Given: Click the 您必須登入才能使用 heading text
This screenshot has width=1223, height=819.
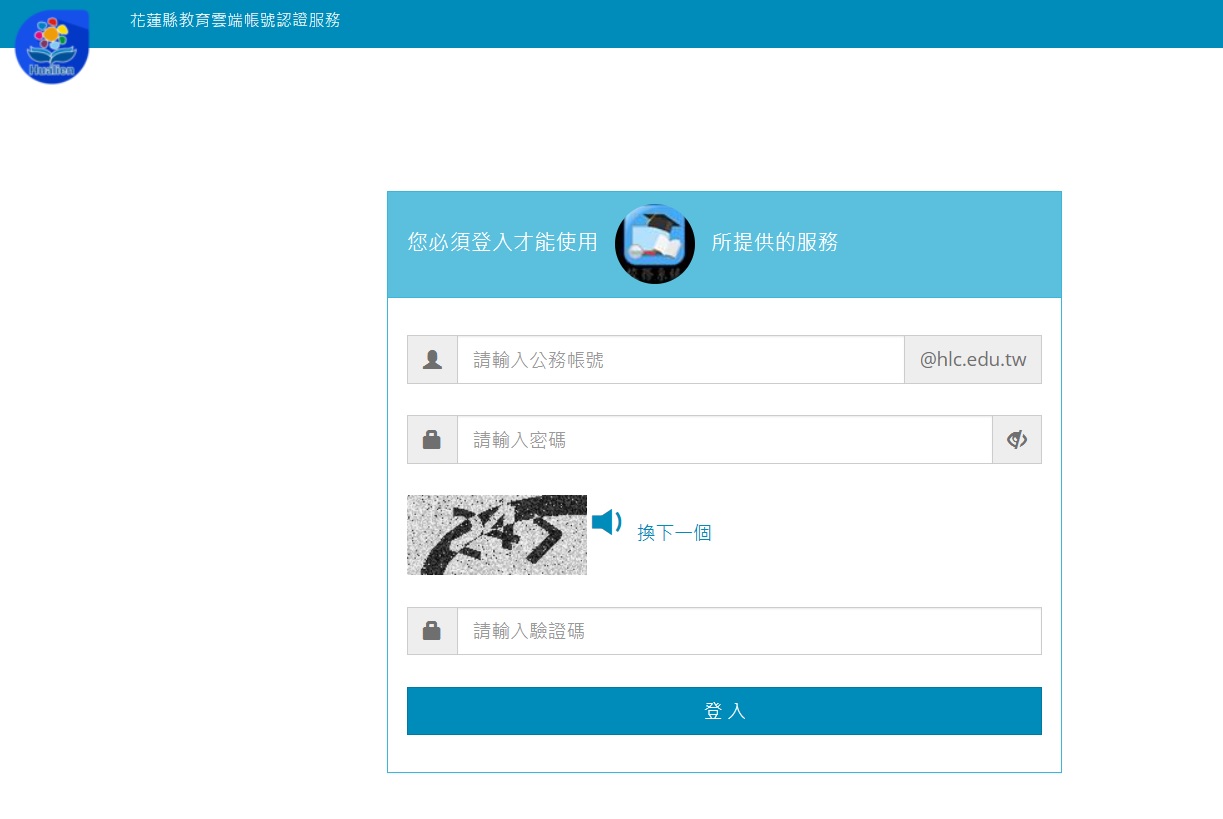Looking at the screenshot, I should 502,242.
